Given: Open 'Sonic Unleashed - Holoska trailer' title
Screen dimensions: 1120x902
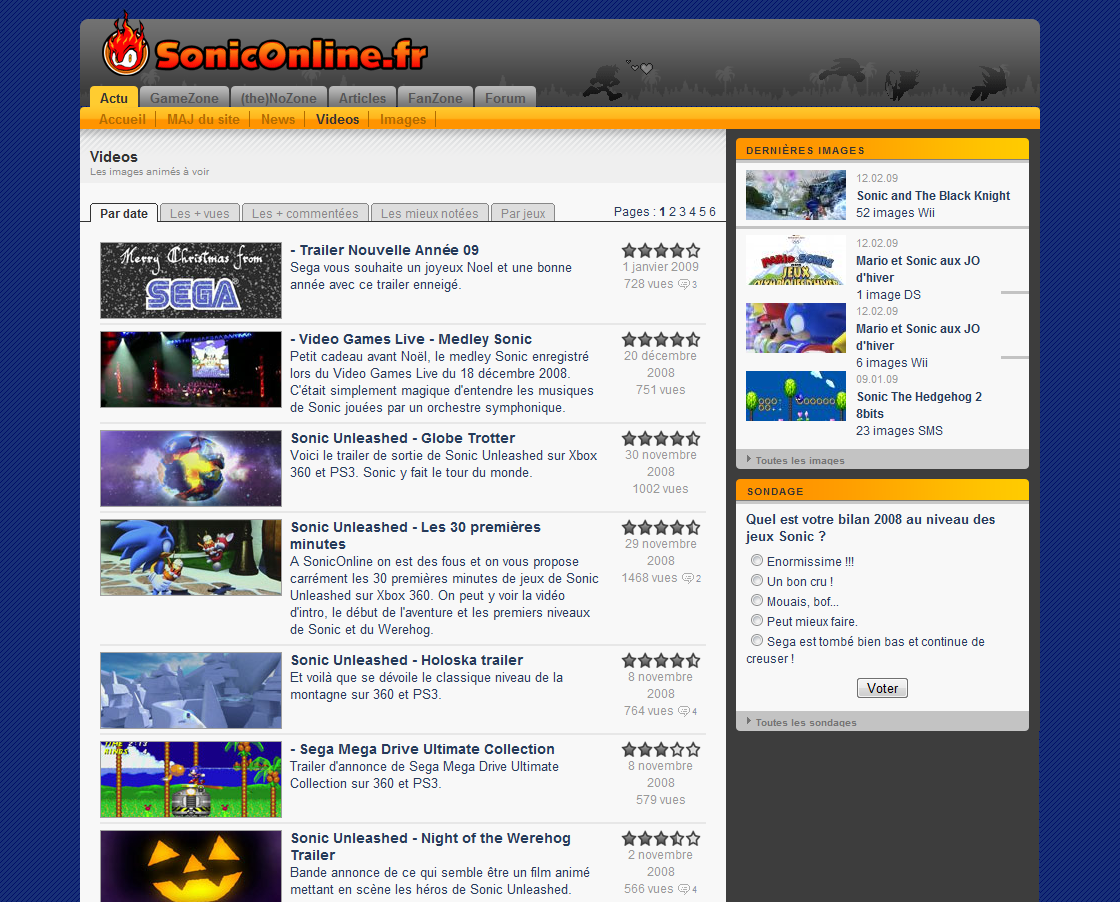Looking at the screenshot, I should [x=406, y=660].
